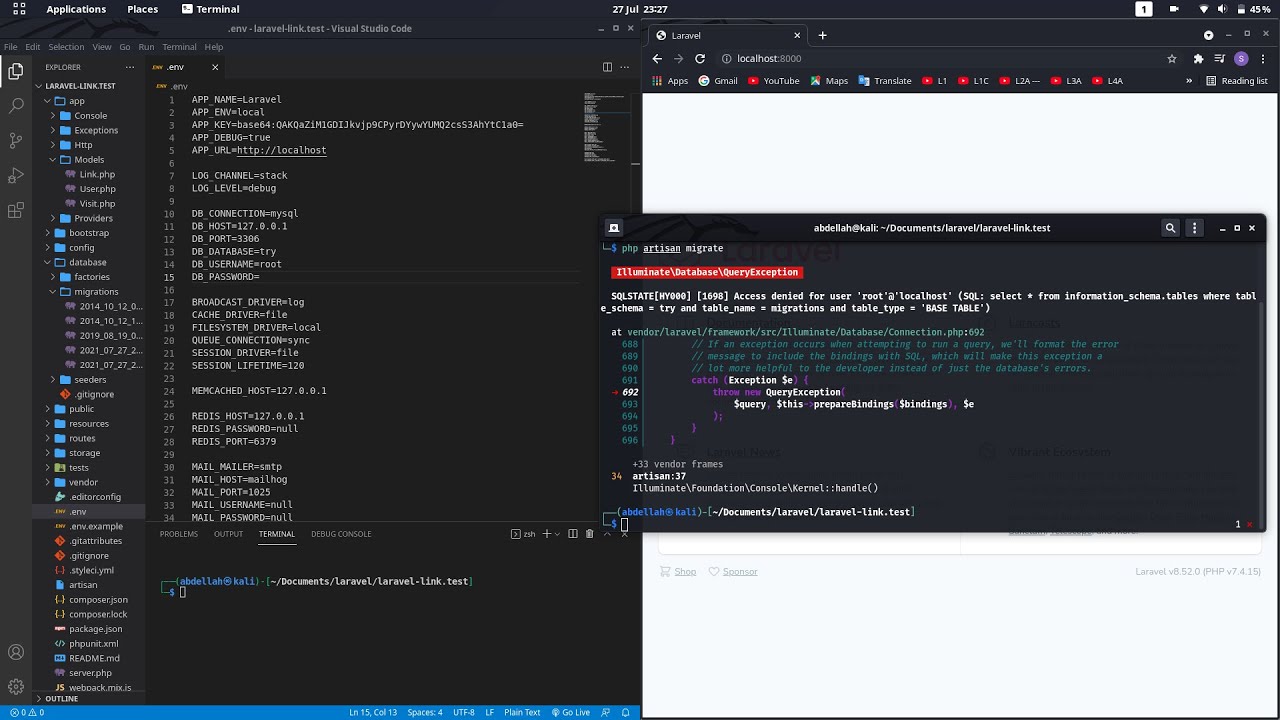
Task: Open the VS Code notifications bell
Action: click(626, 712)
